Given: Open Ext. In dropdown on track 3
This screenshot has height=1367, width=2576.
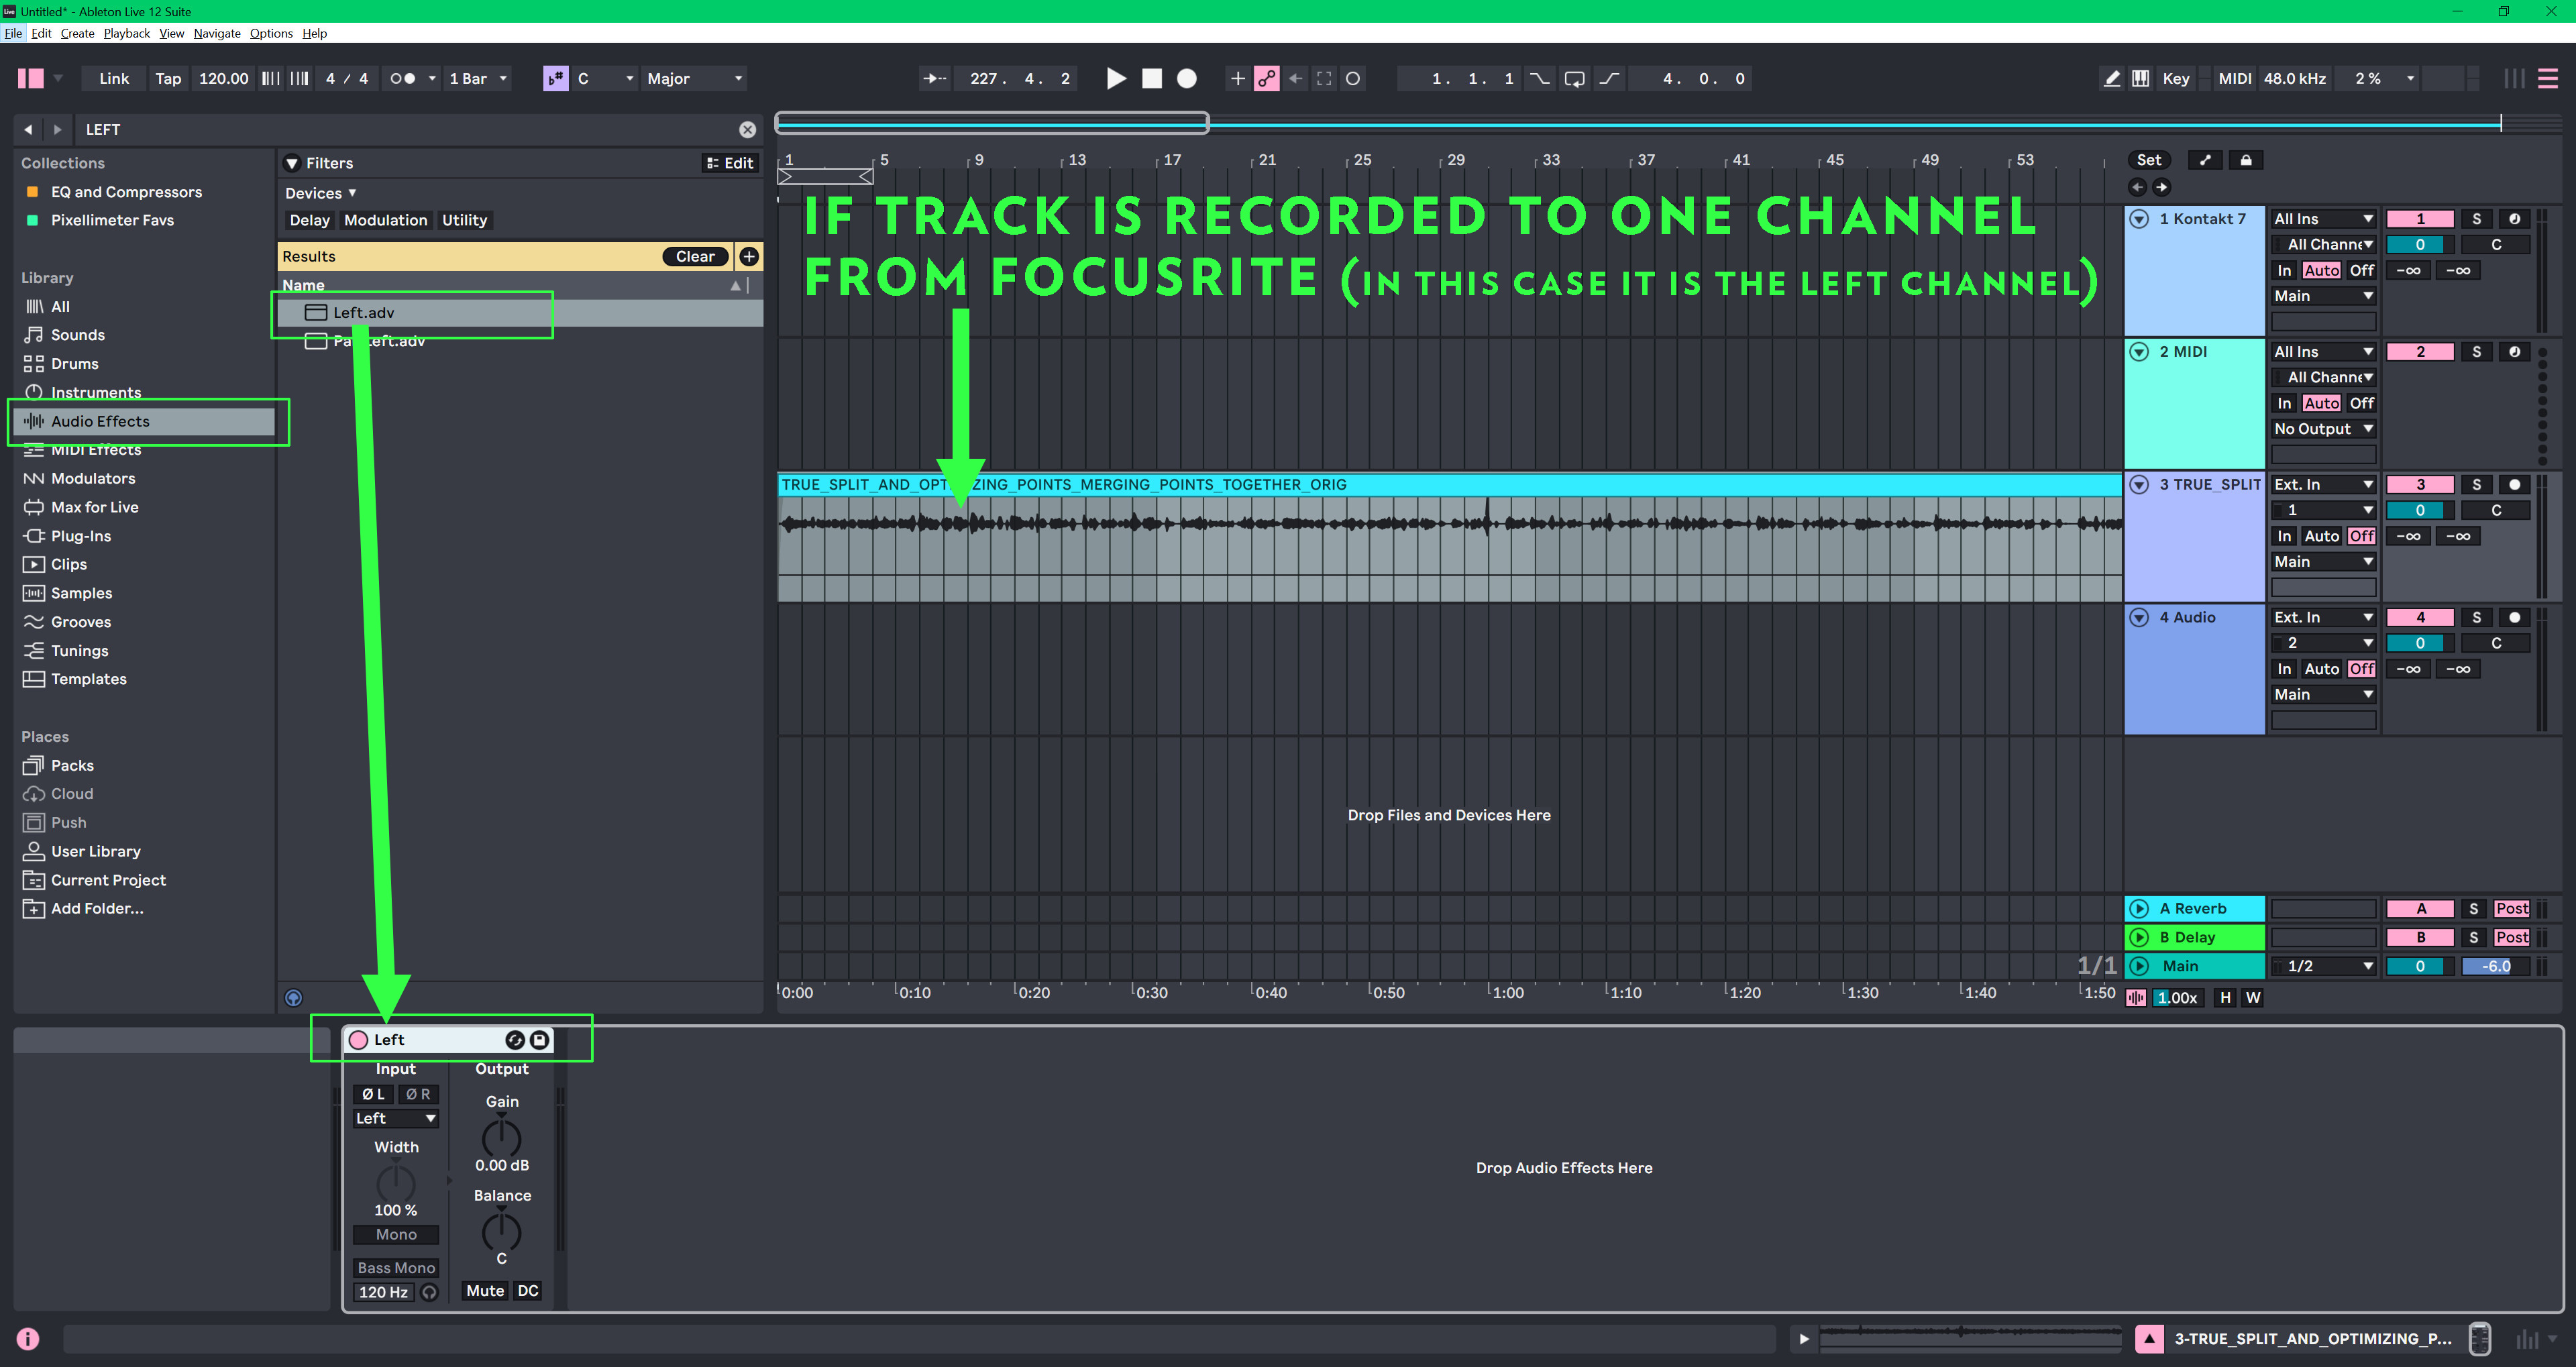Looking at the screenshot, I should tap(2323, 484).
